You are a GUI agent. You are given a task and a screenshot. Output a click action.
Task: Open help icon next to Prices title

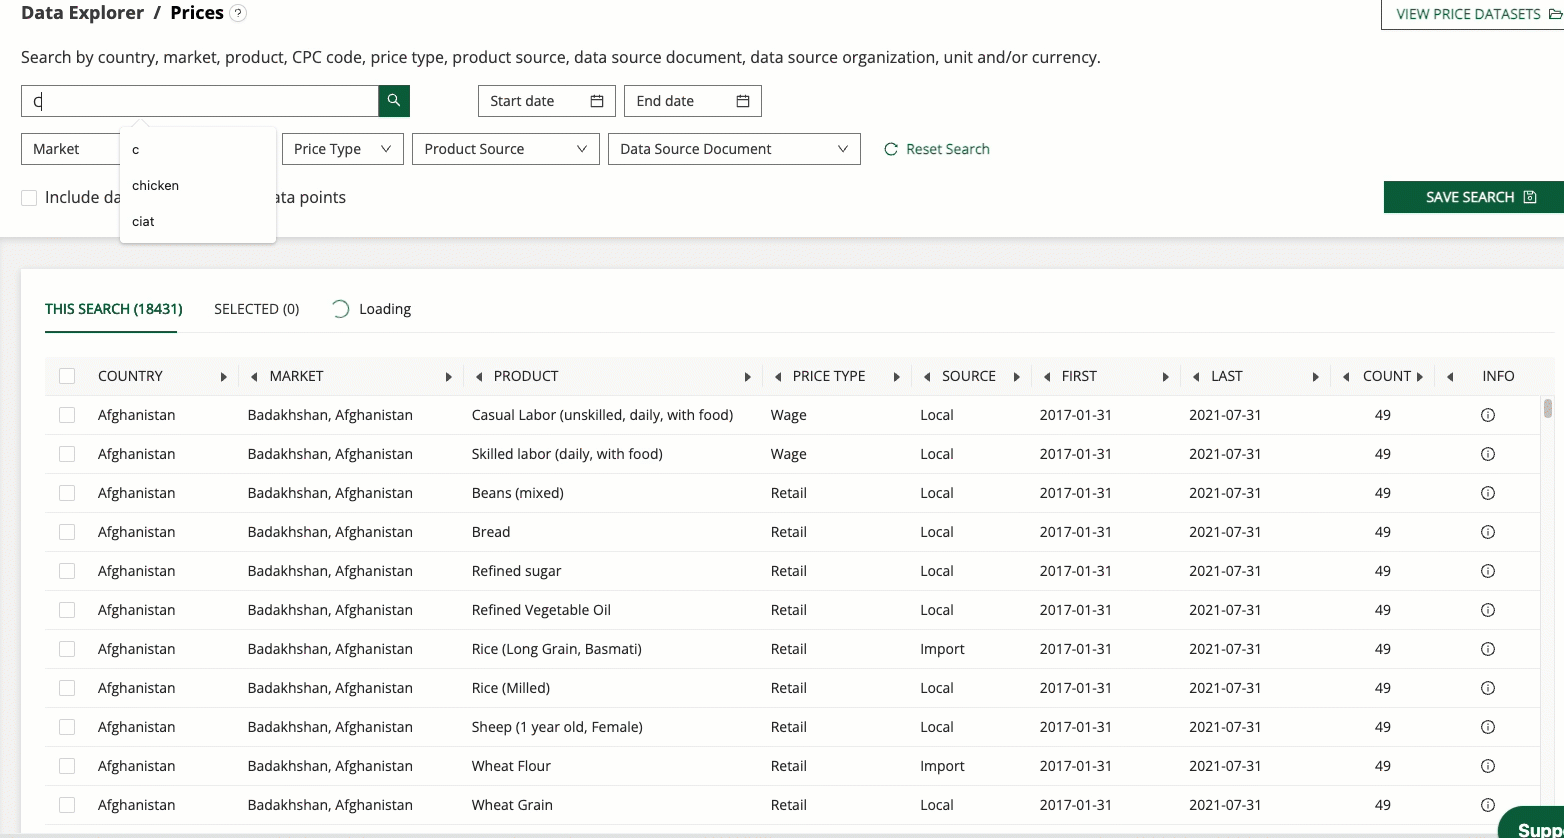pyautogui.click(x=237, y=14)
